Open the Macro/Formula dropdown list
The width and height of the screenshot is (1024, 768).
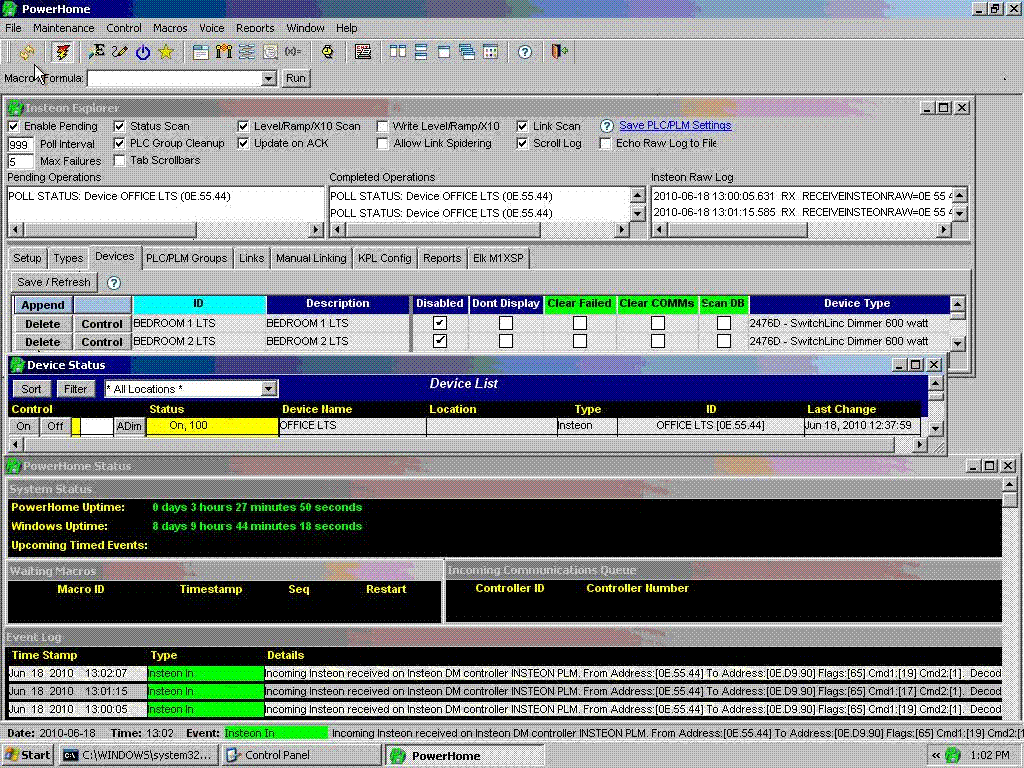(x=268, y=78)
